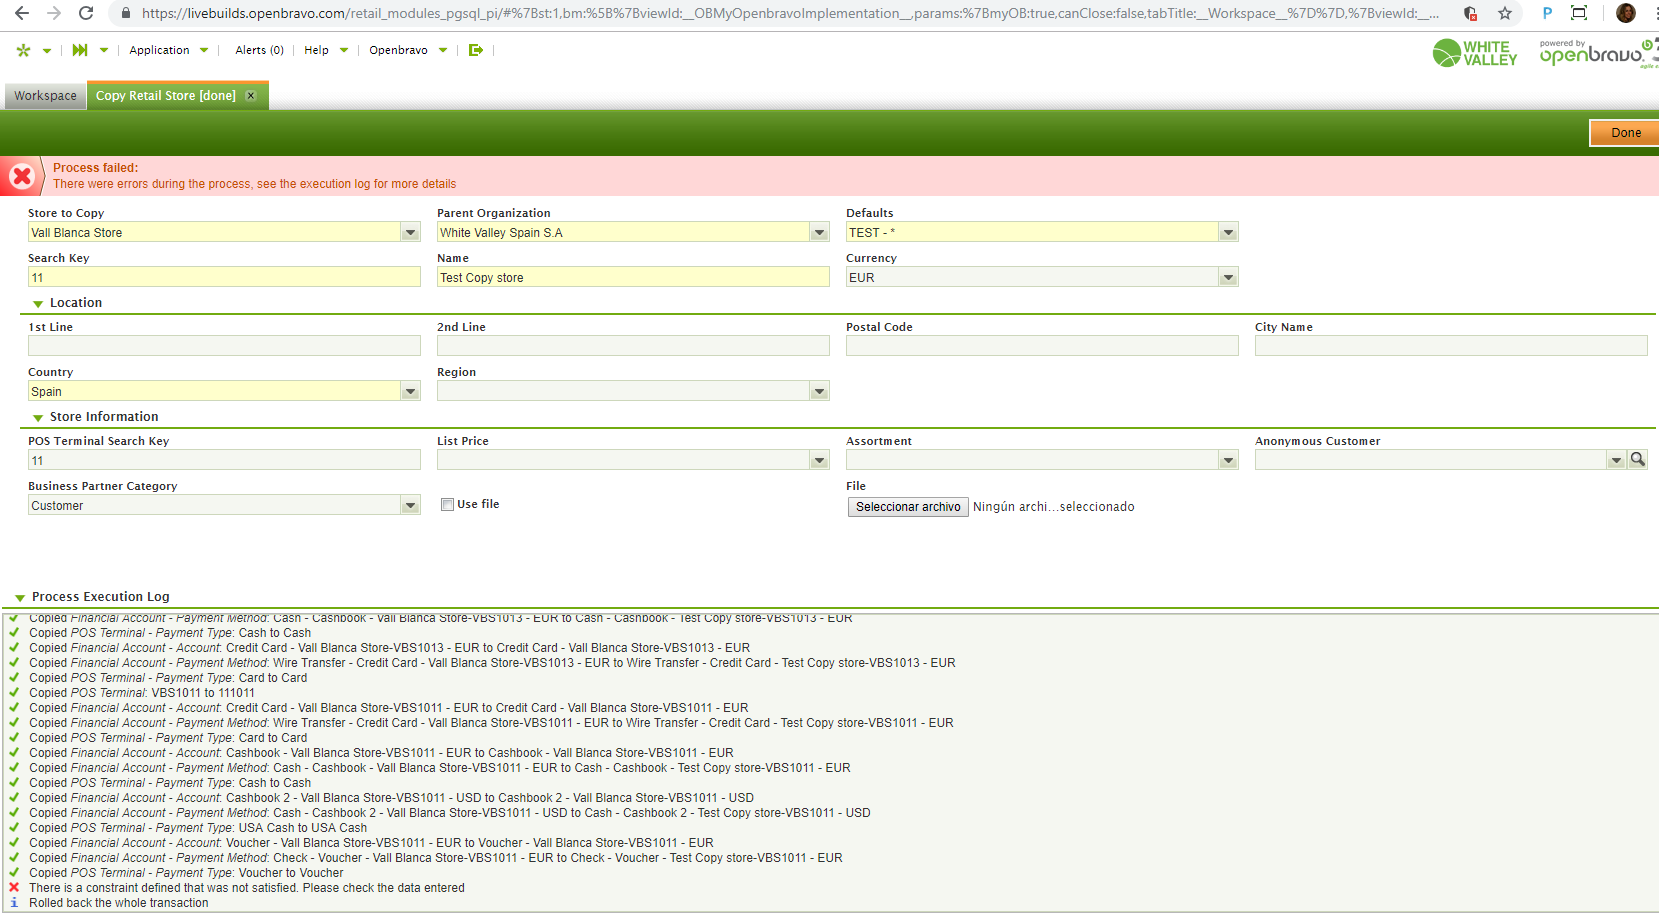Expand the Currency dropdown
This screenshot has width=1659, height=913.
tap(1228, 278)
